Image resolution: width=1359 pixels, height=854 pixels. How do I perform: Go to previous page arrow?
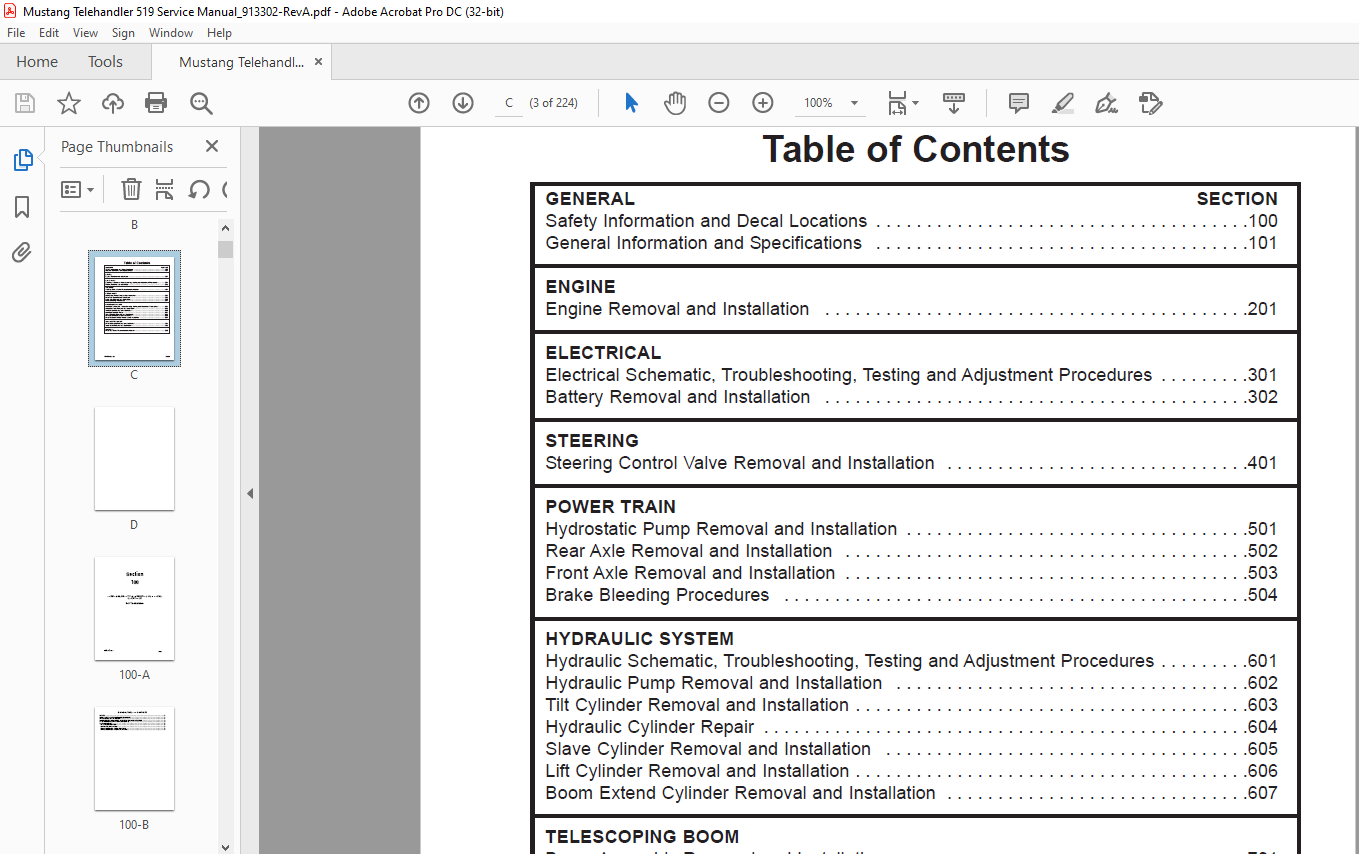[419, 103]
